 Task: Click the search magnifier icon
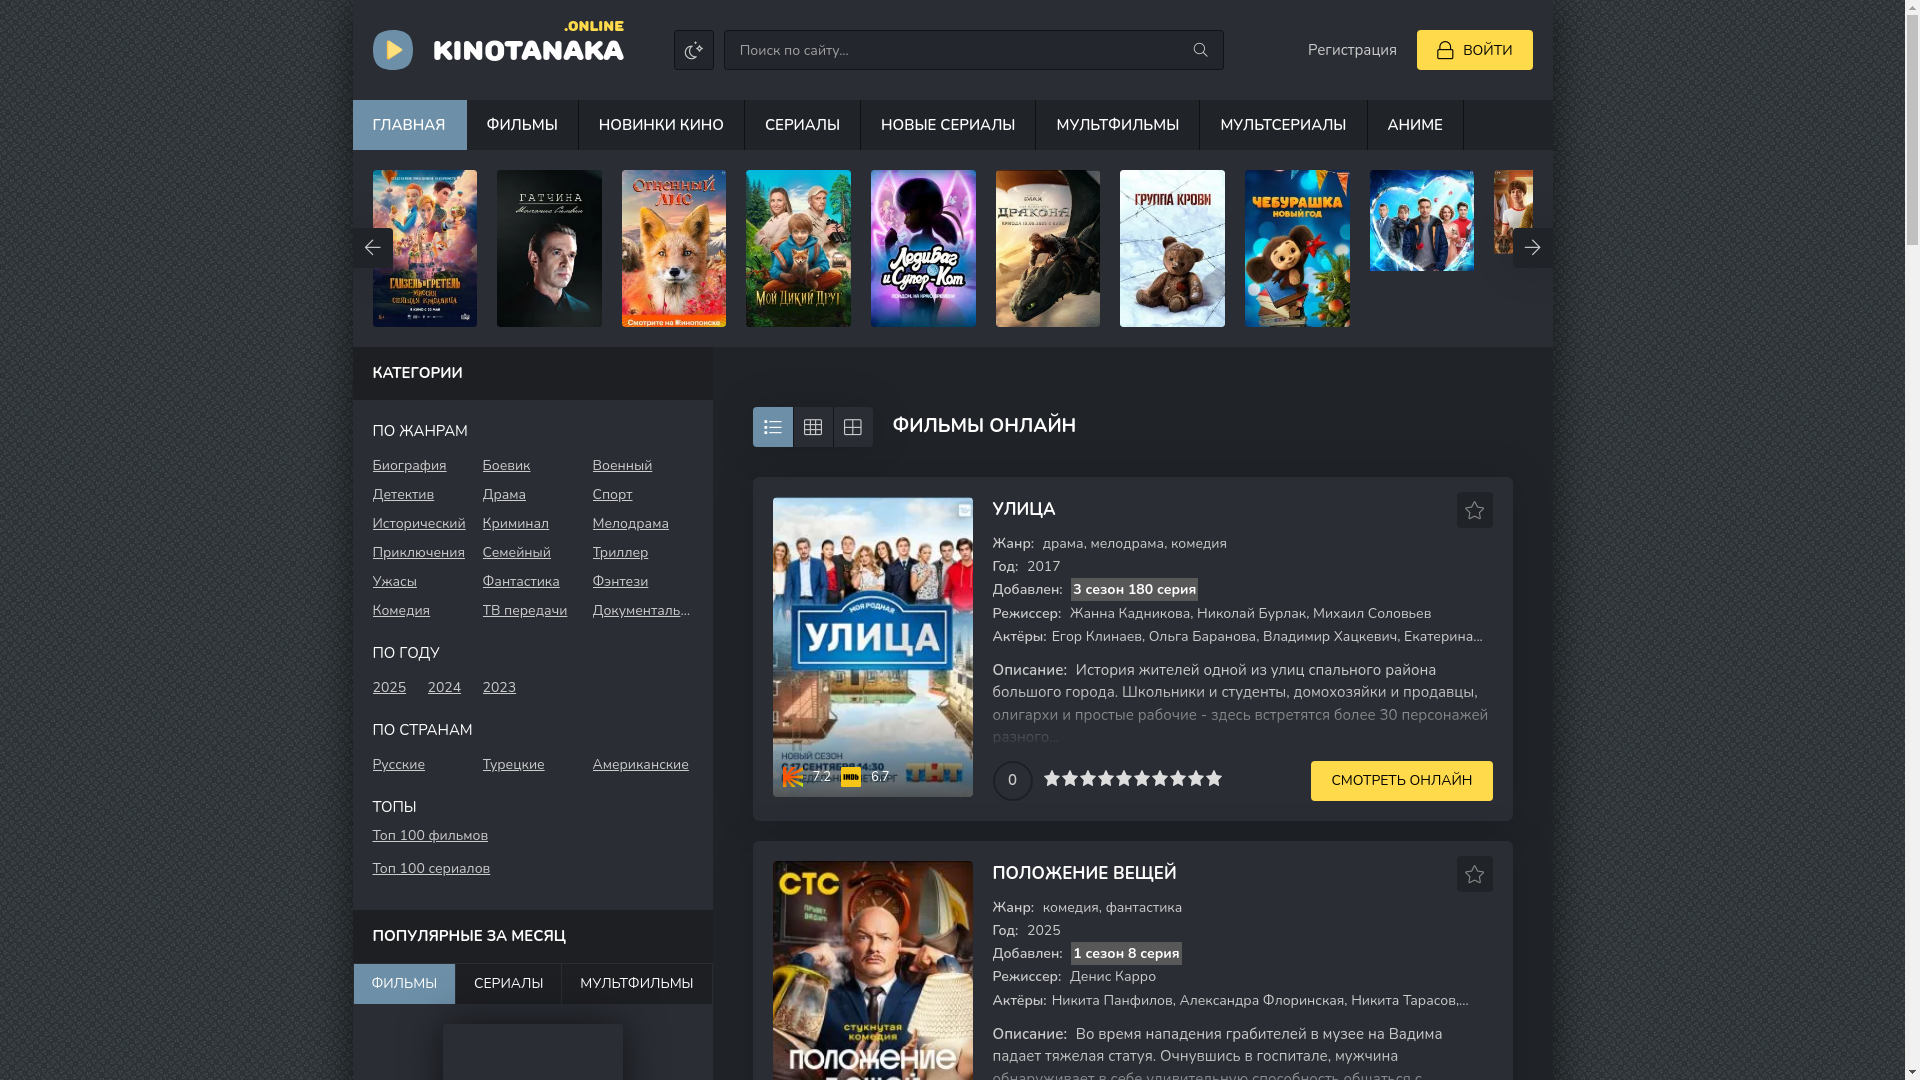click(1200, 50)
